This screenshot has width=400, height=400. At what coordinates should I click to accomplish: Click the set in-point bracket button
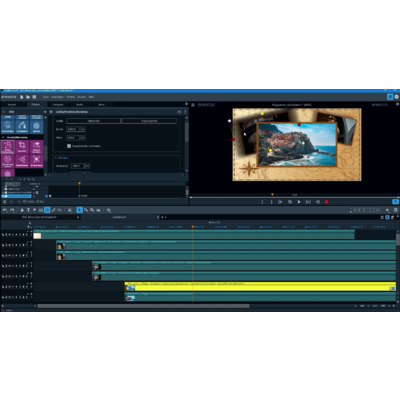point(262,202)
